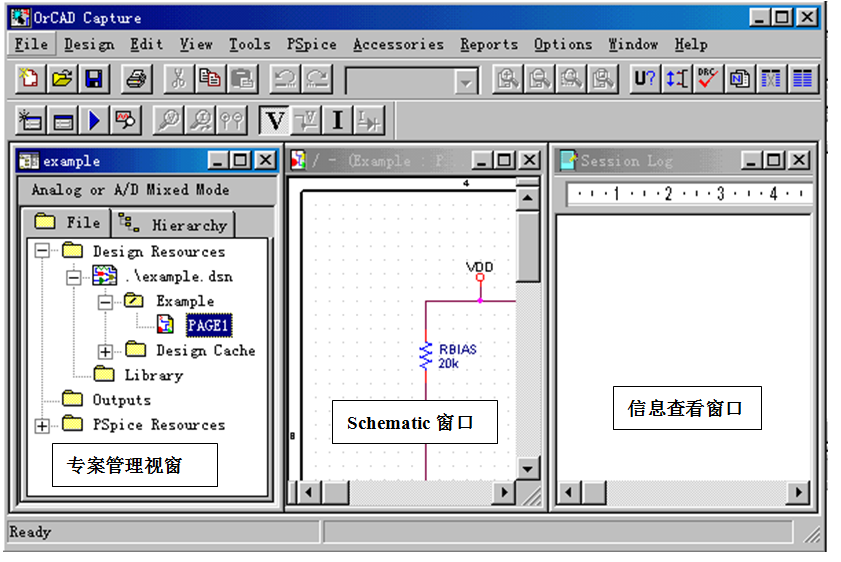View simulation results icon
The image size is (841, 562).
tap(126, 120)
